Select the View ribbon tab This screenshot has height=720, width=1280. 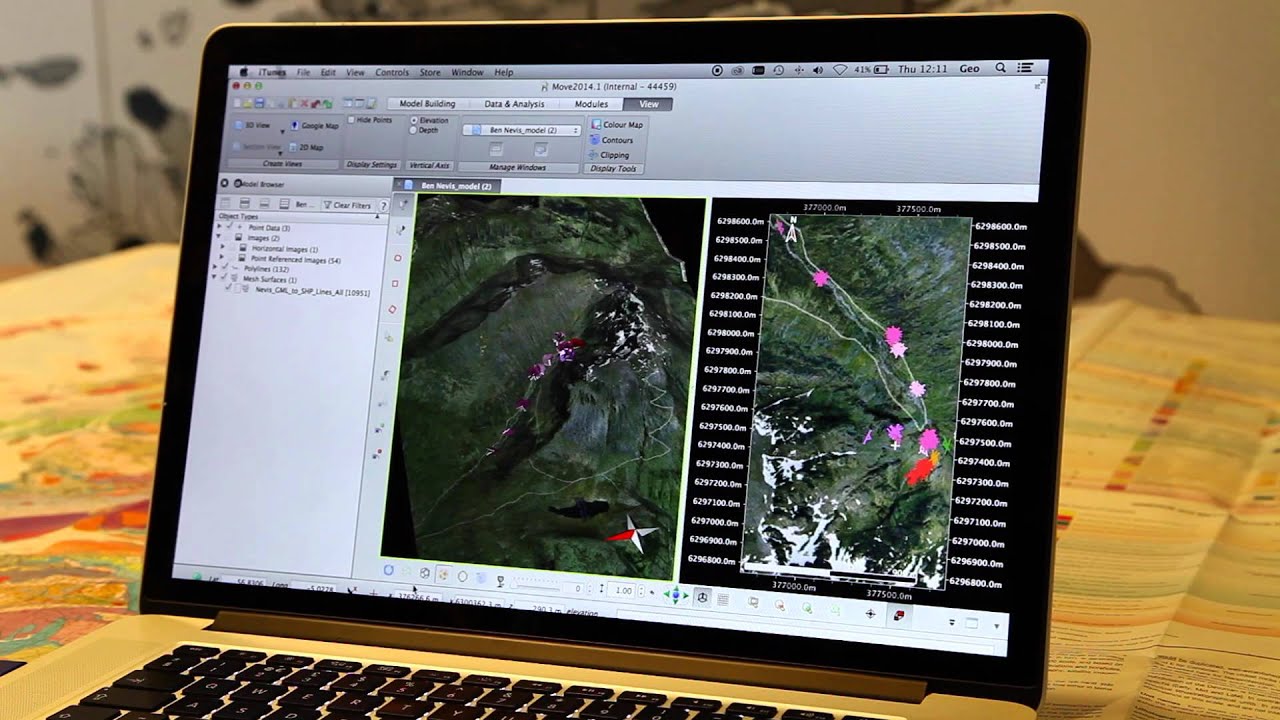coord(649,104)
